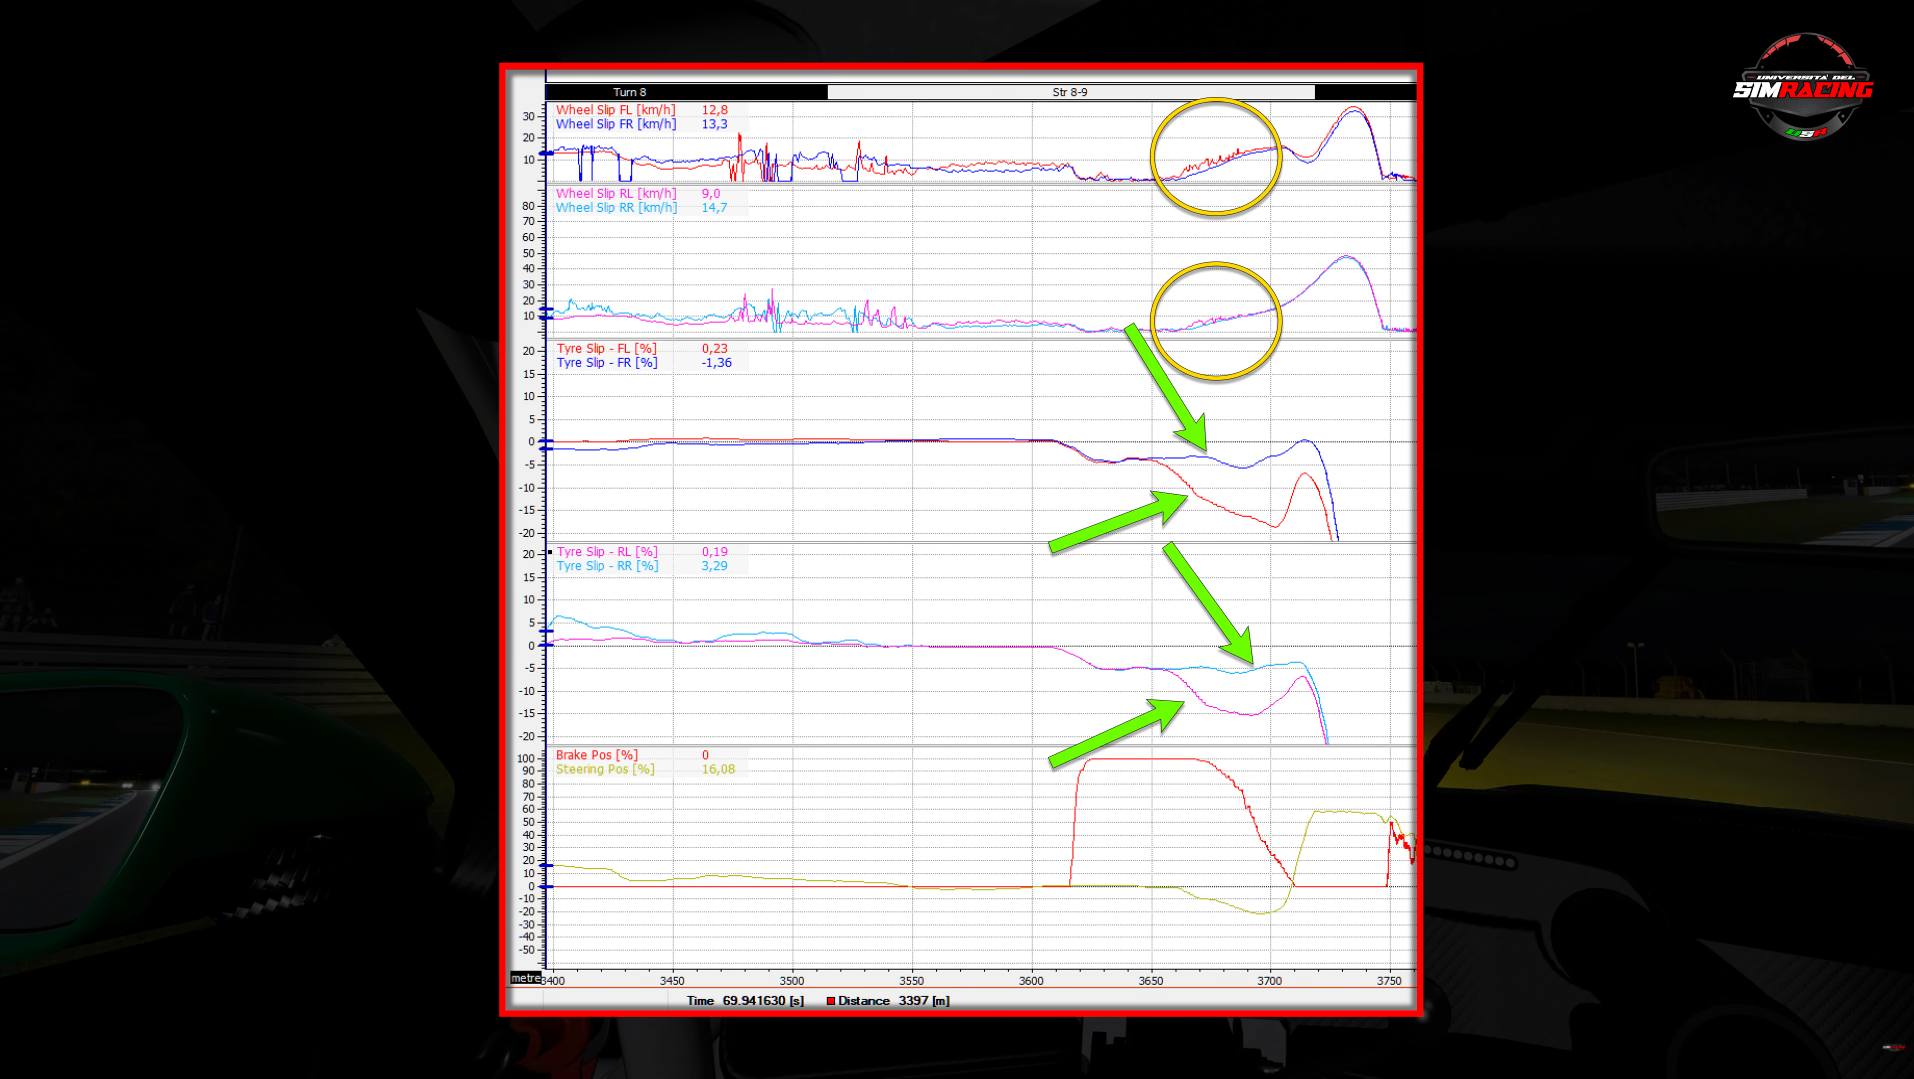Select the Tyre Slip - RL channel label
Screen dimensions: 1914x1079
(607, 552)
